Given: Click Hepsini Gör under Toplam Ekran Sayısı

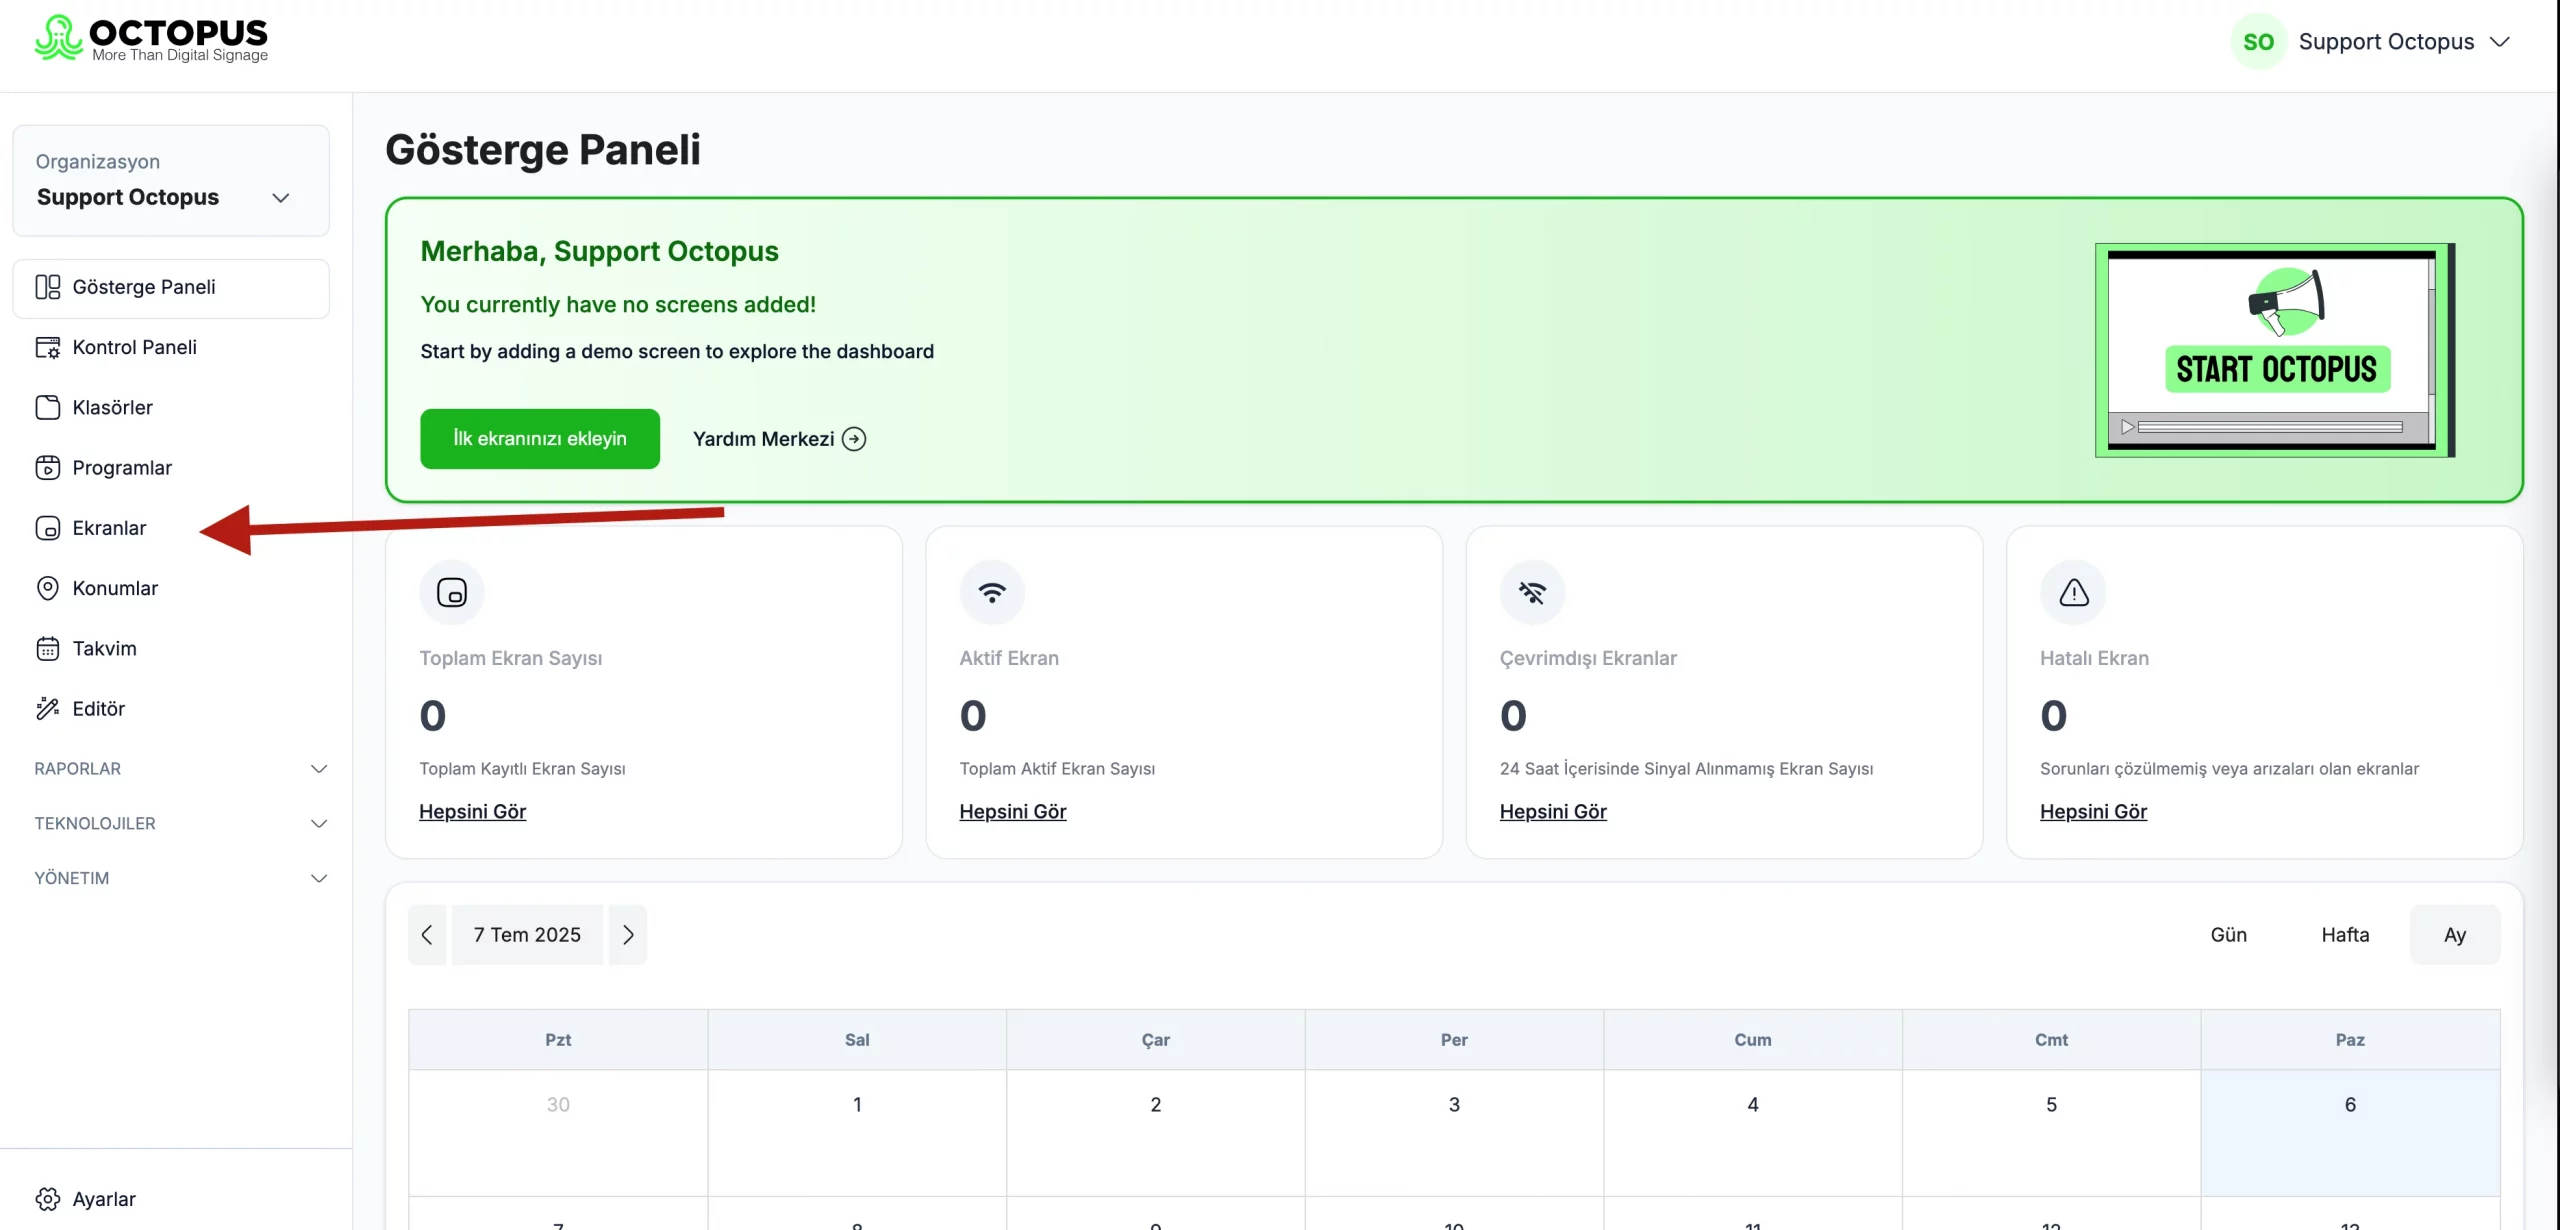Looking at the screenshot, I should (472, 812).
